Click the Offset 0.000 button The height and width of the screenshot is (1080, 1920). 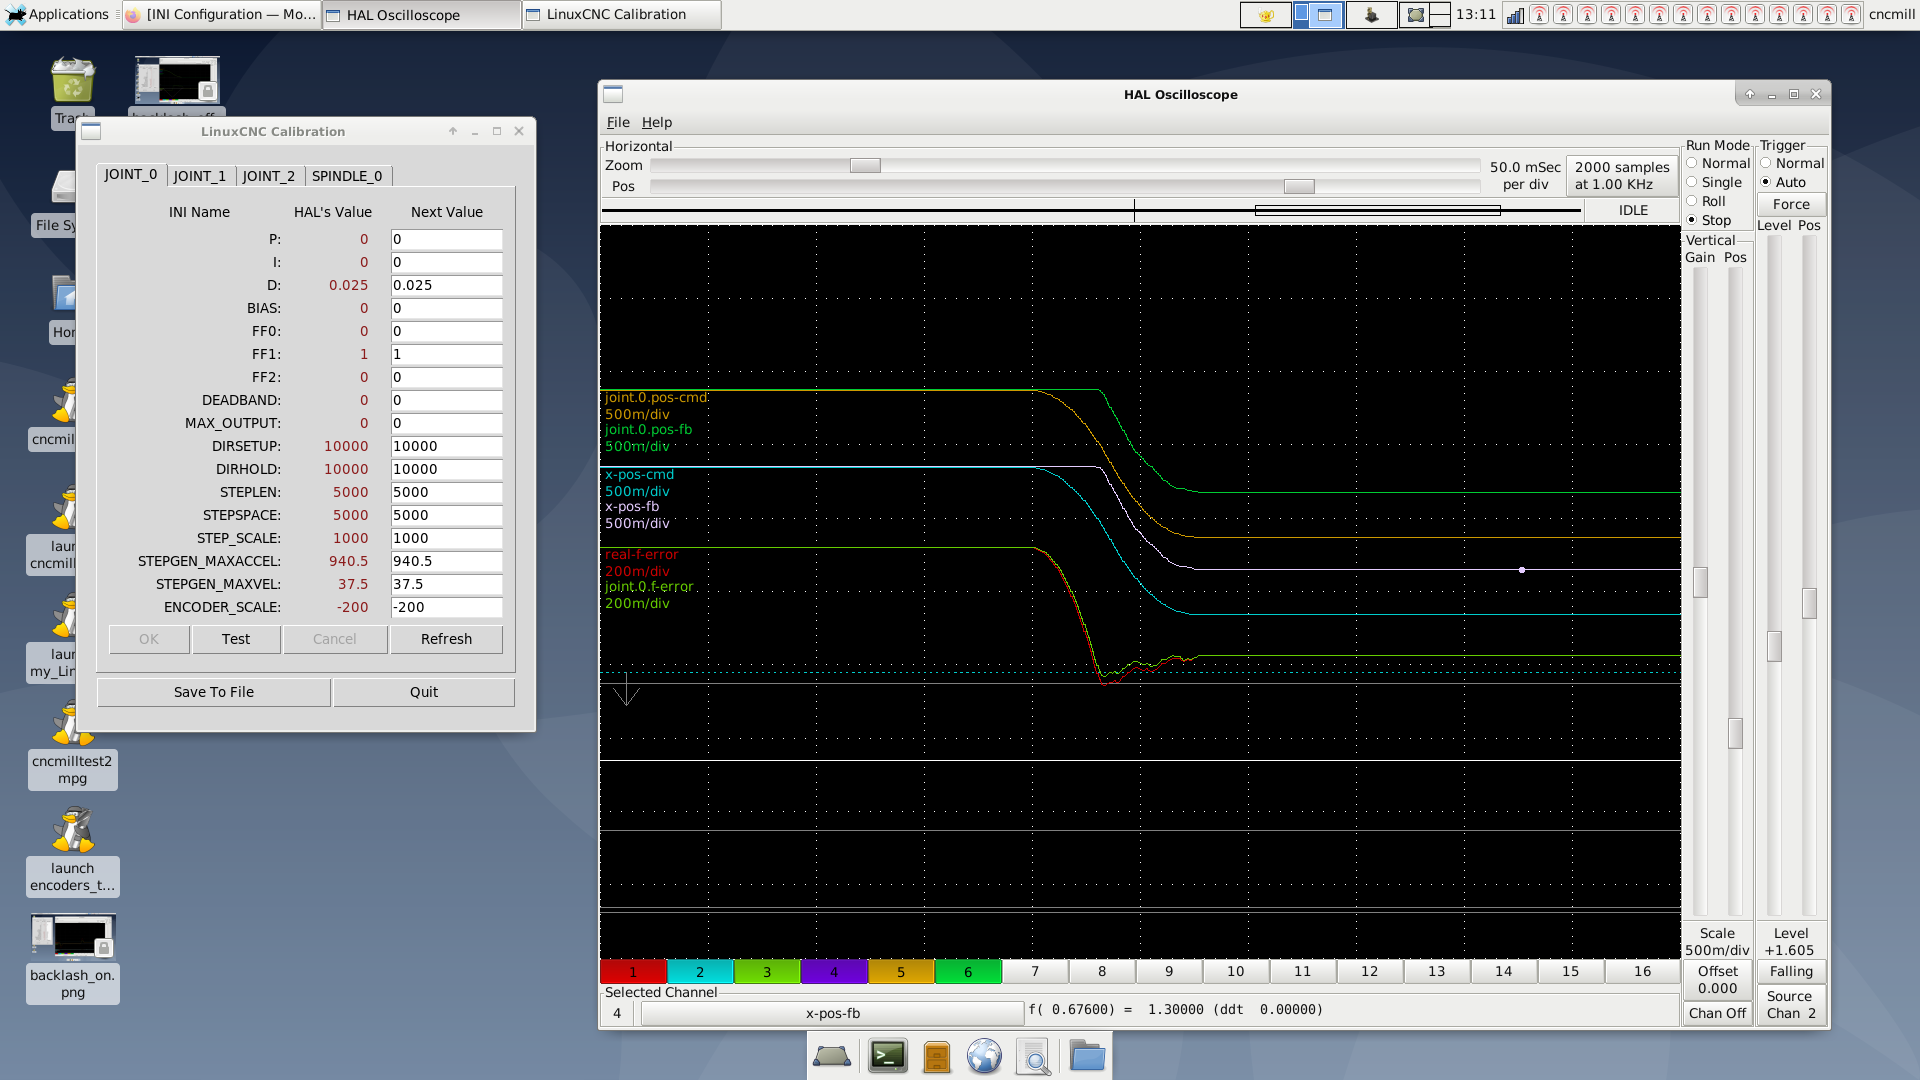click(1717, 979)
